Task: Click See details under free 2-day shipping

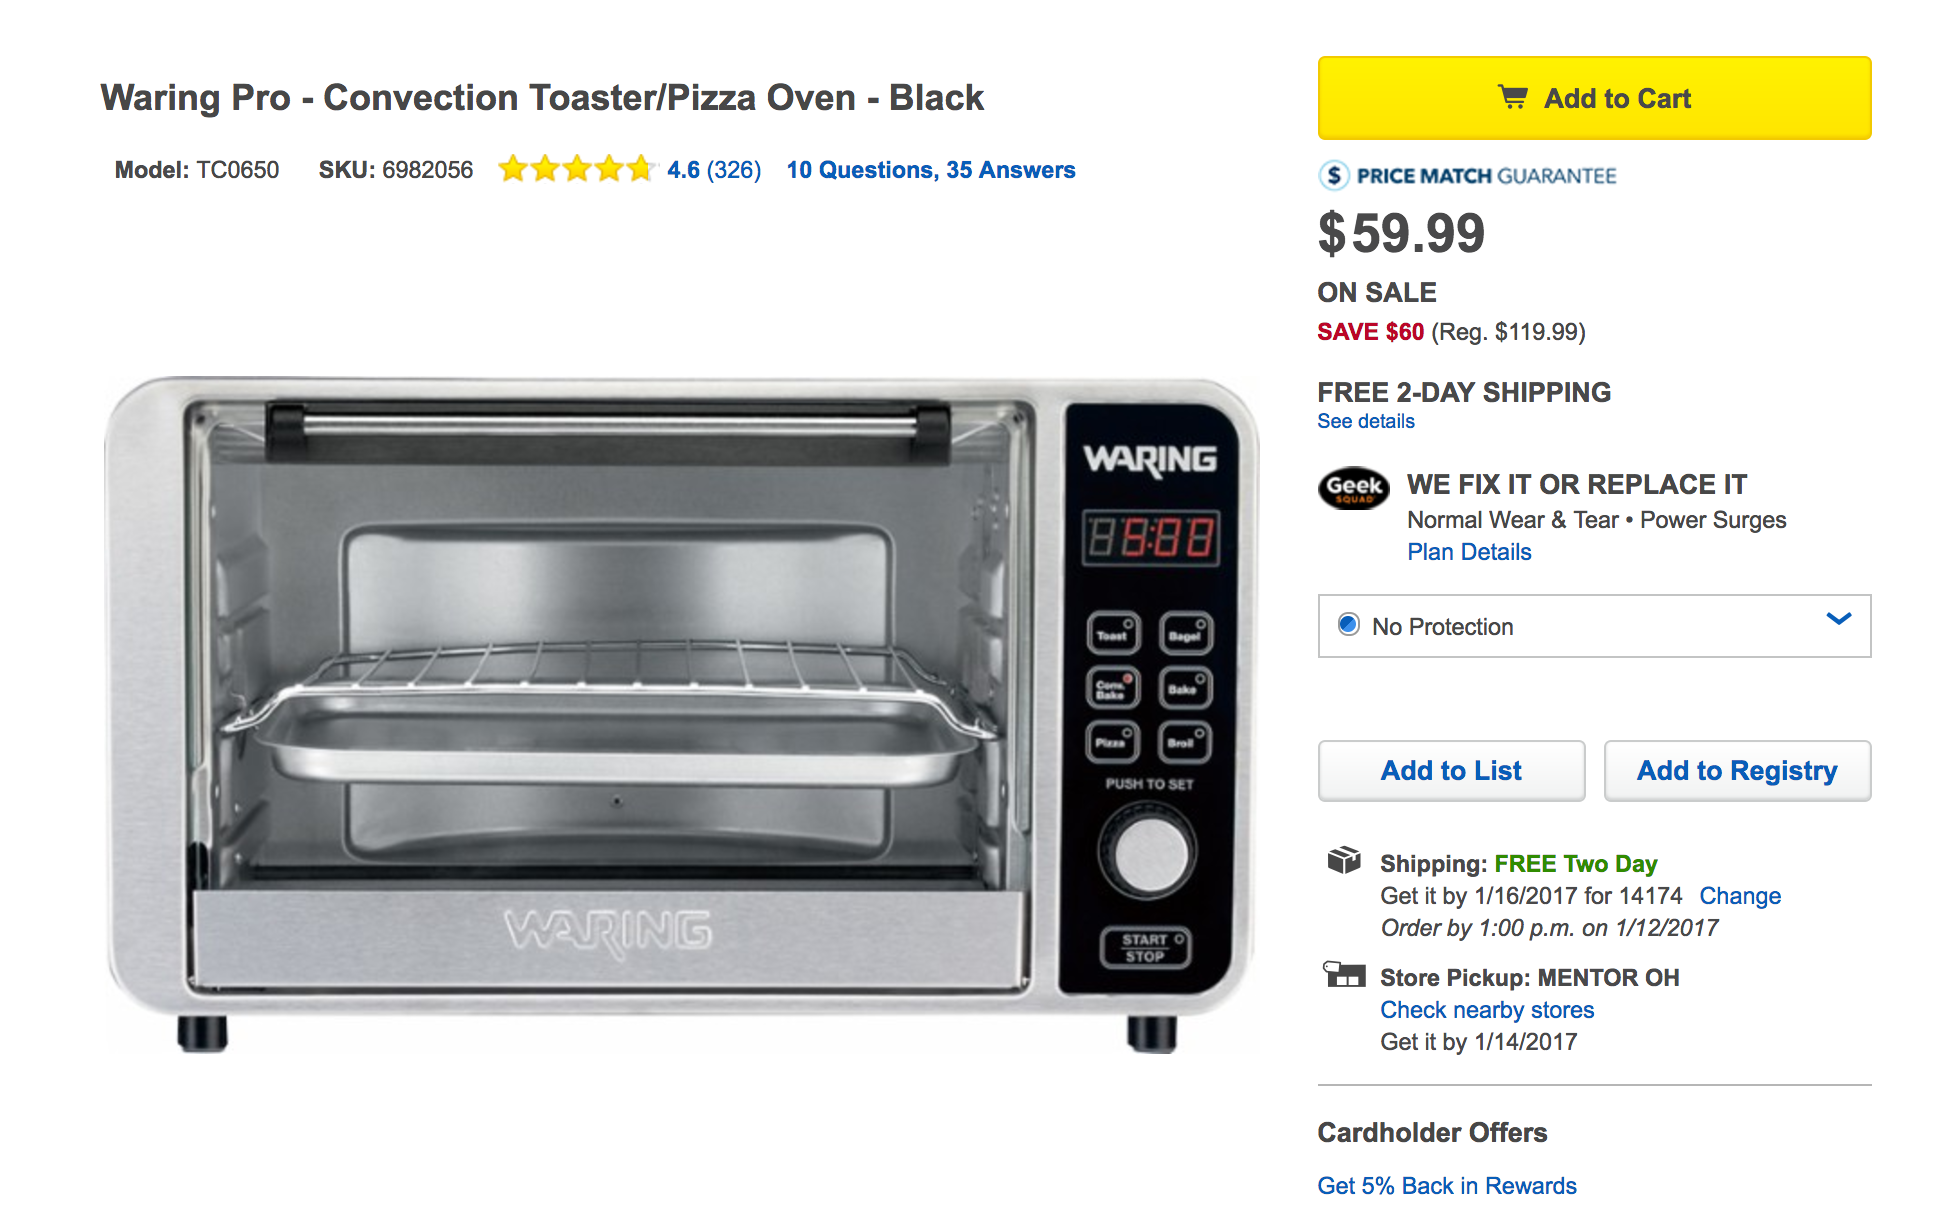Action: 1366,421
